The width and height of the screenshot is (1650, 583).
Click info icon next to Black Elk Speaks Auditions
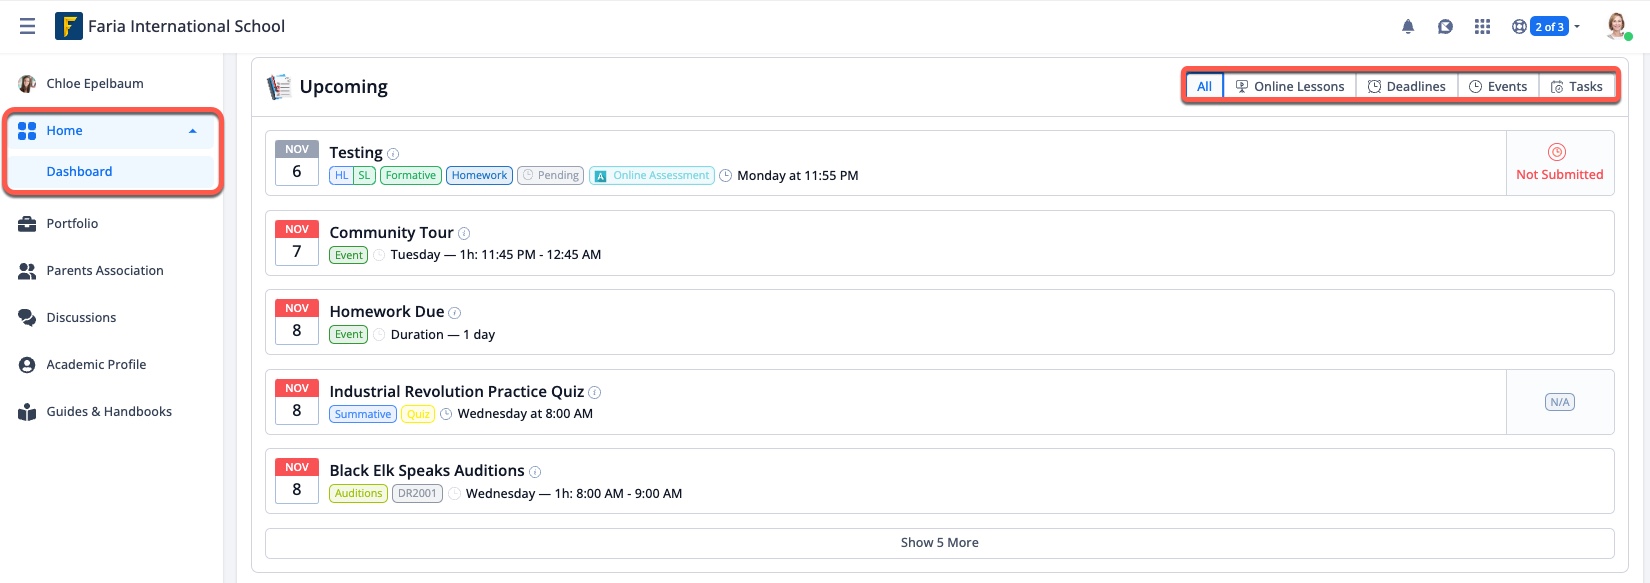click(535, 472)
